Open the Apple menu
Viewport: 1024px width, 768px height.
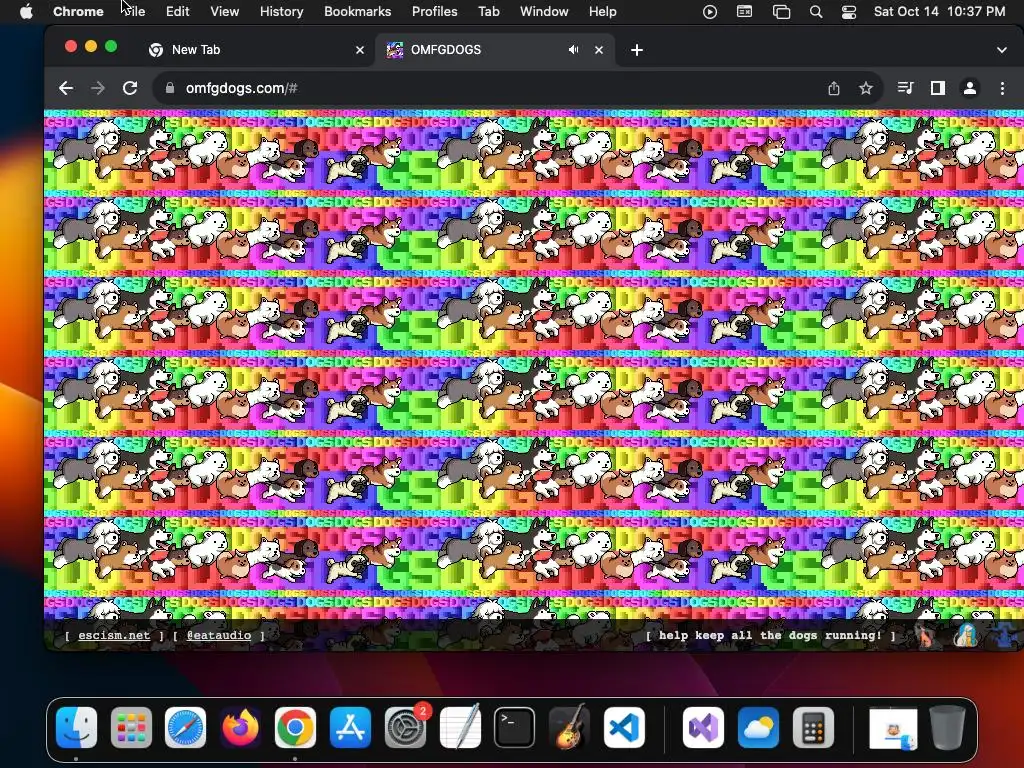click(x=26, y=11)
